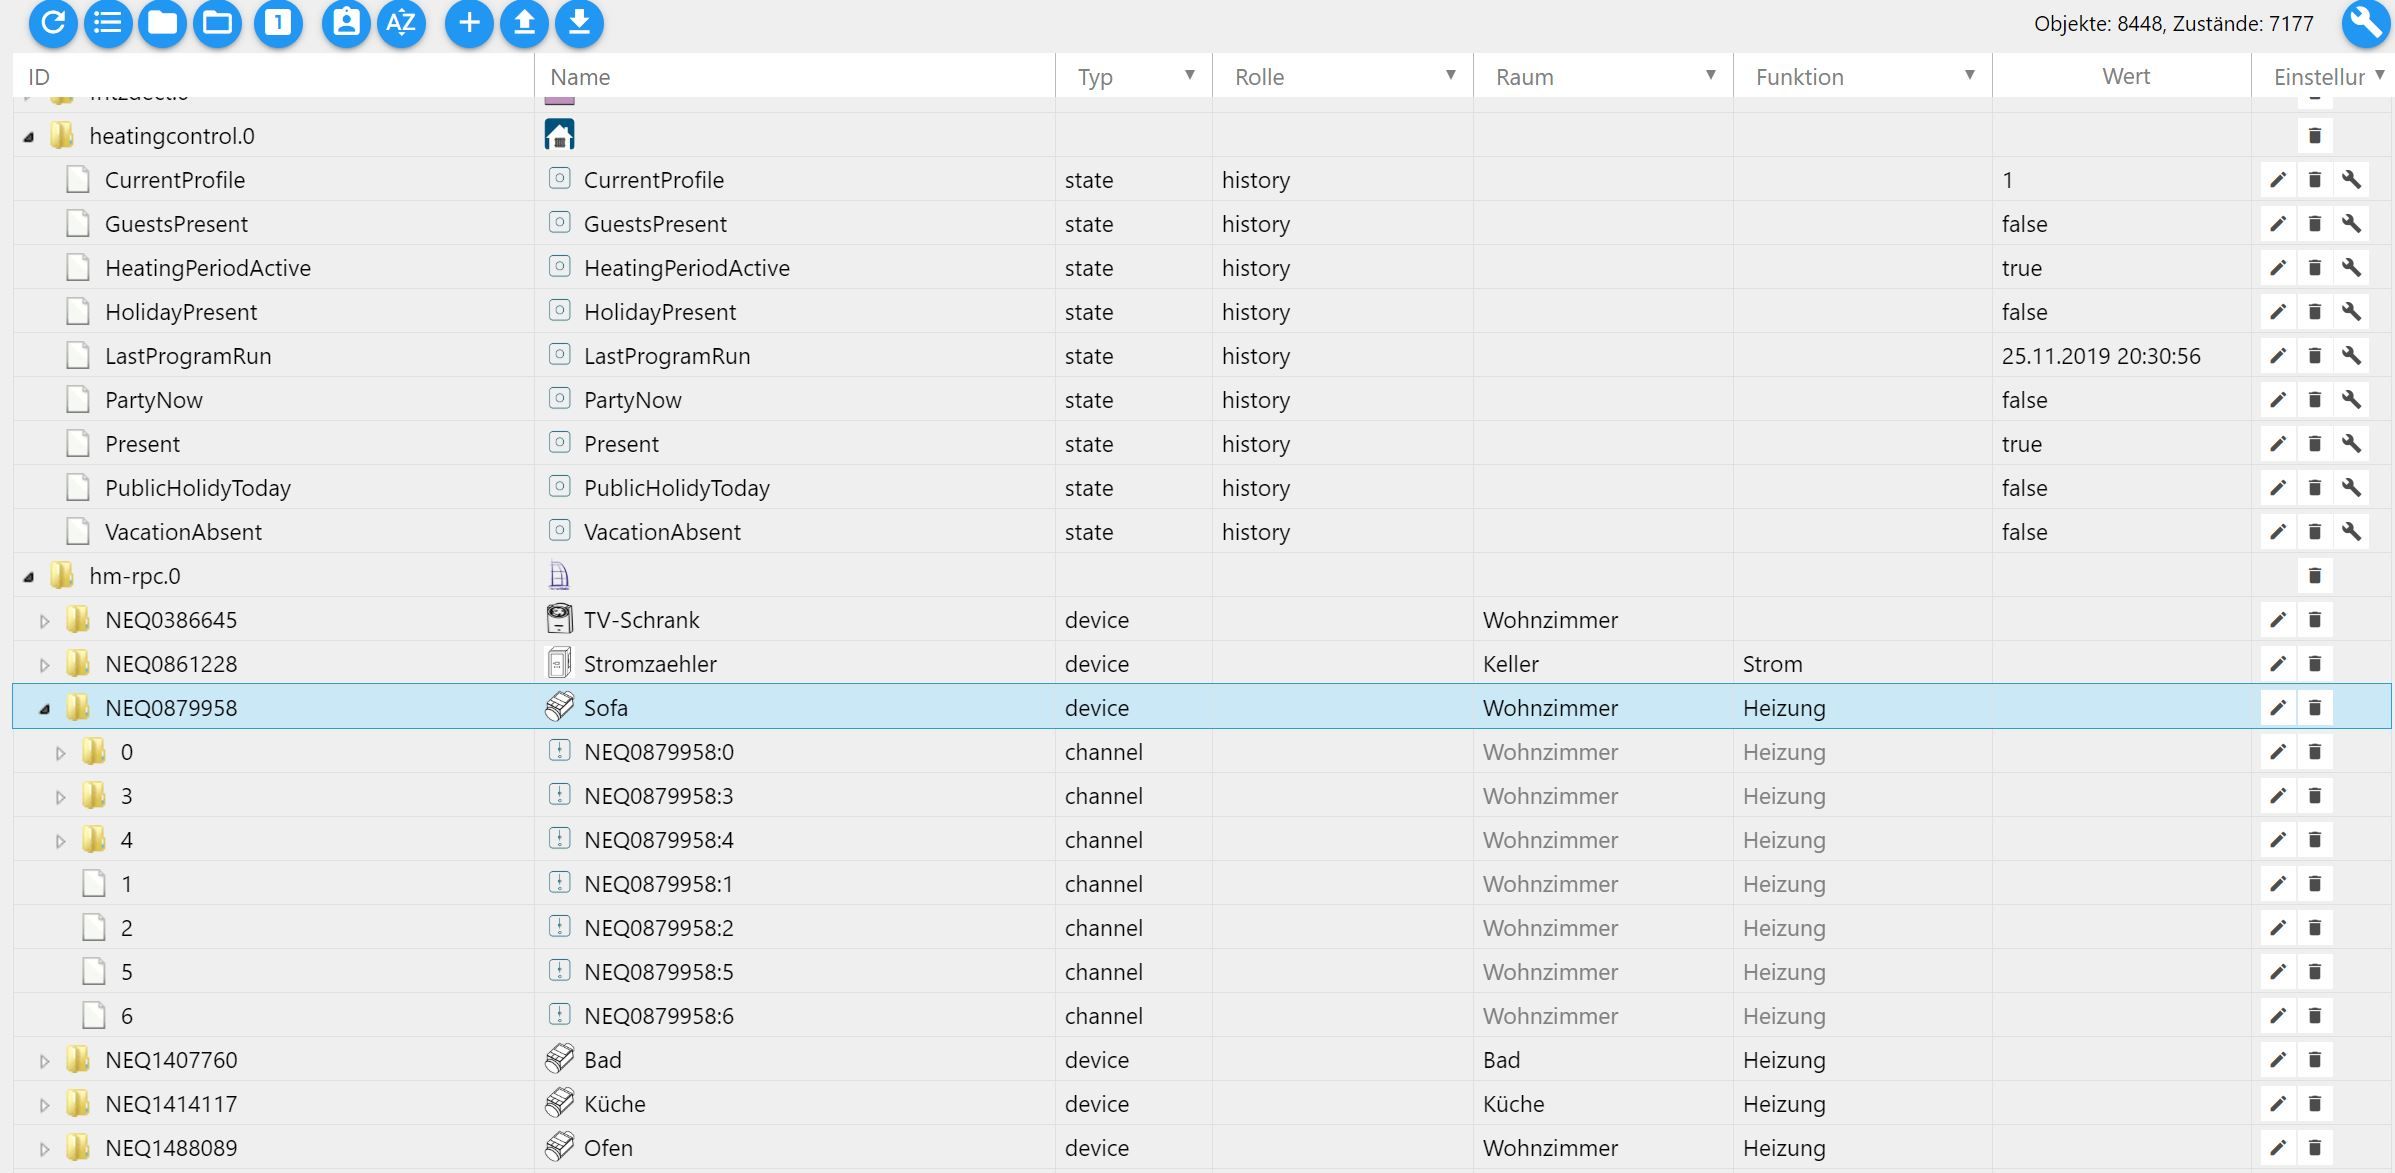
Task: Edit the PublicHolidyToday object with pencil
Action: point(2278,488)
